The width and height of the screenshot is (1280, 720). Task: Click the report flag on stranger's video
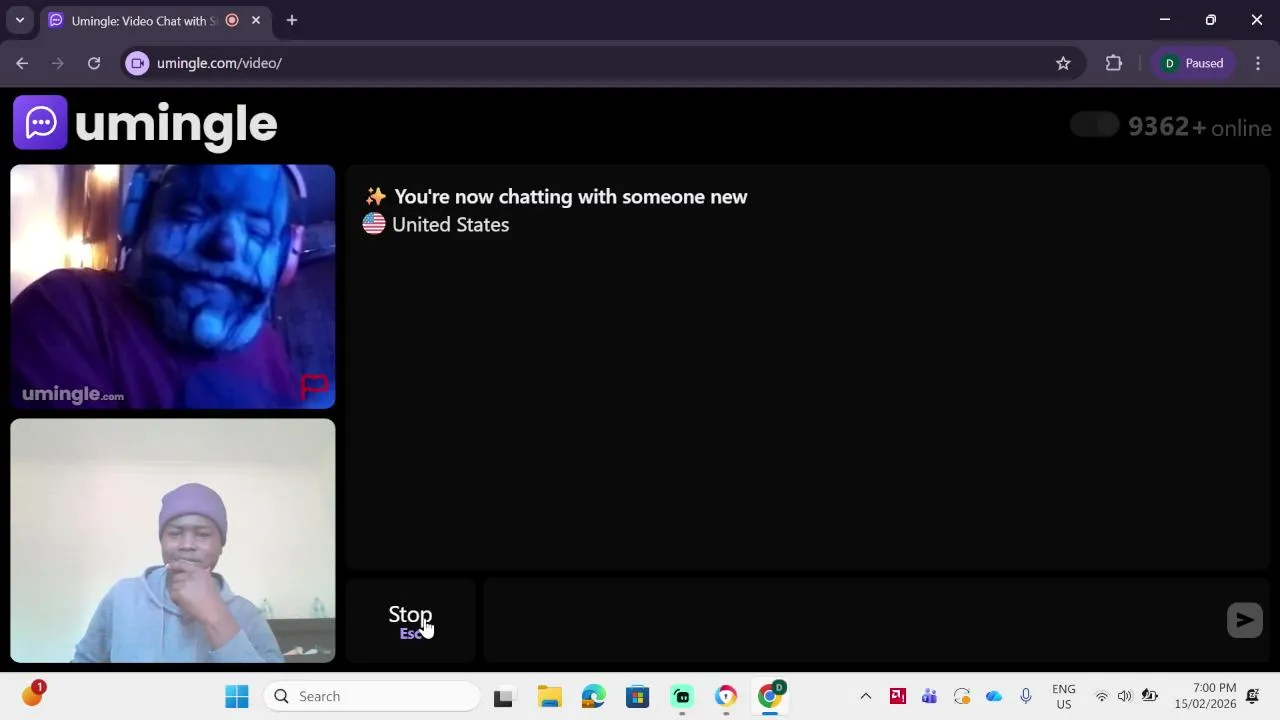[x=314, y=386]
